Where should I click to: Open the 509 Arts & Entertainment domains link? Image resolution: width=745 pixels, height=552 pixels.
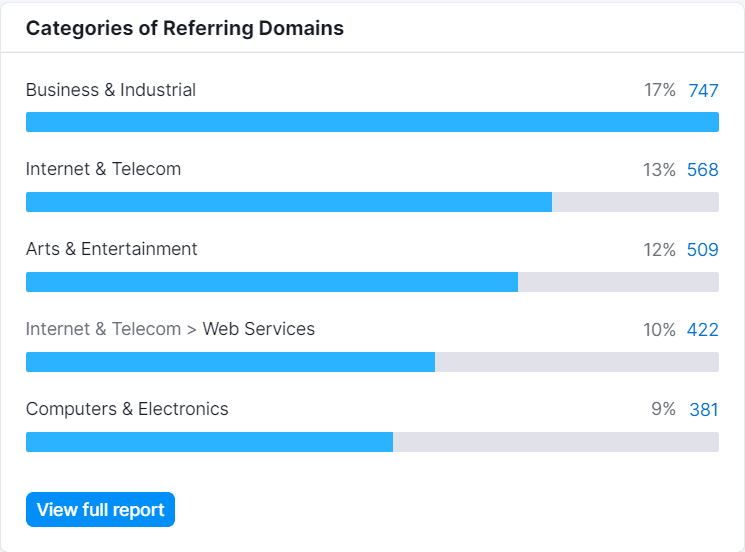point(703,249)
